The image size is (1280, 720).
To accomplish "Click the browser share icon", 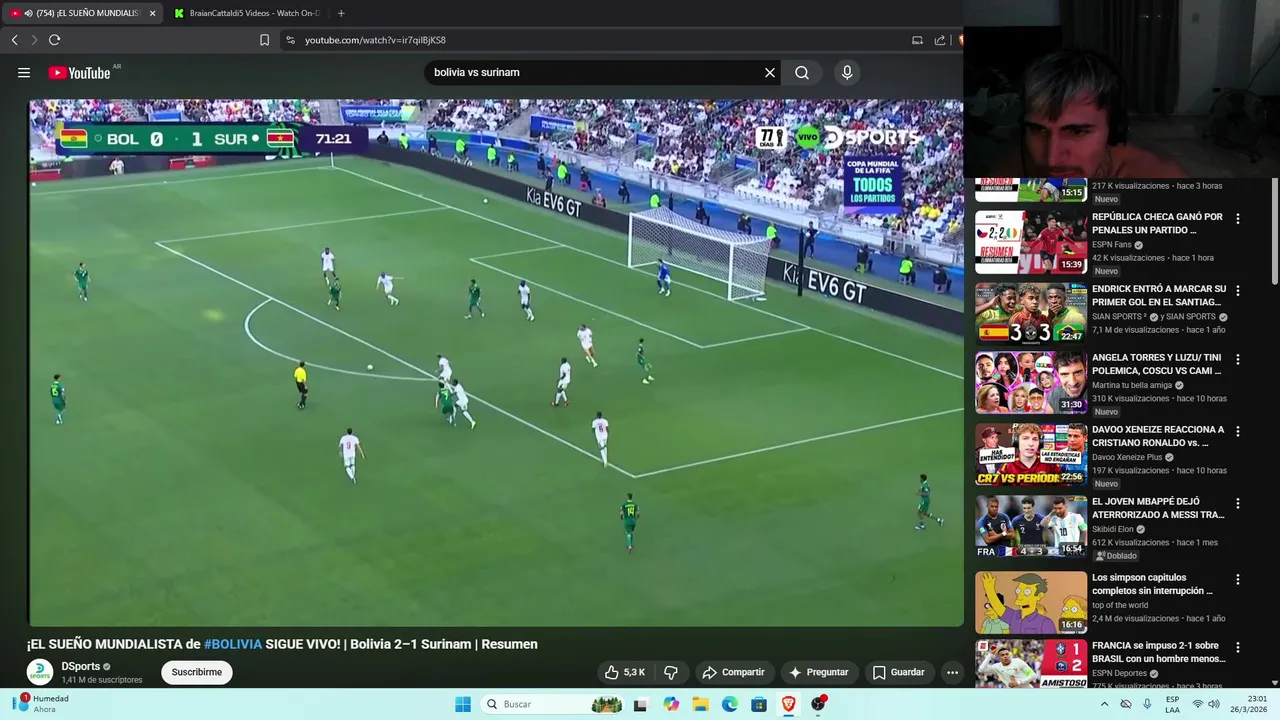I will point(940,40).
